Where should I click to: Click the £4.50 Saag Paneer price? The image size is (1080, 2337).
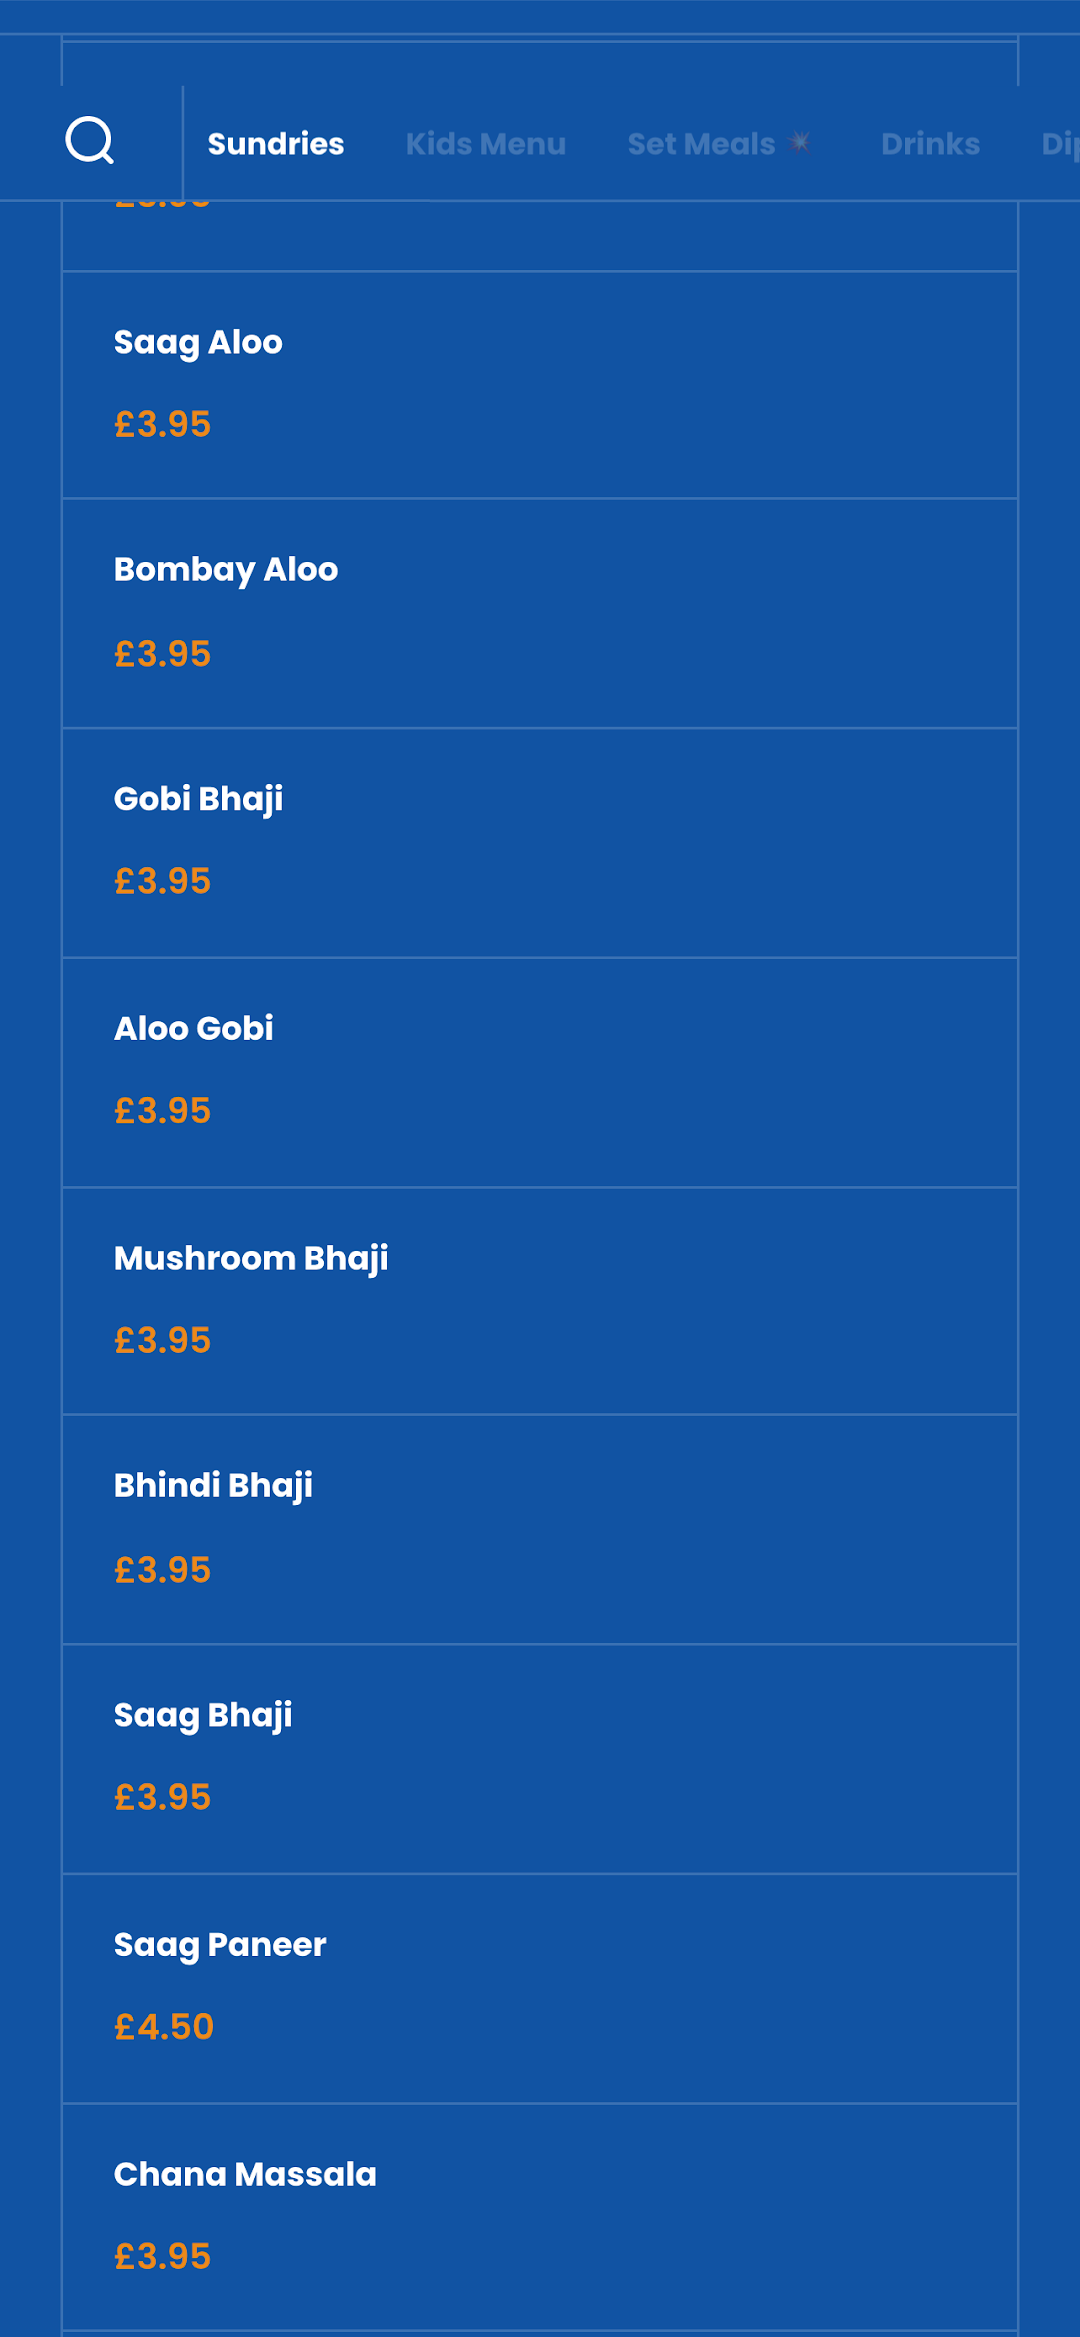coord(164,2027)
